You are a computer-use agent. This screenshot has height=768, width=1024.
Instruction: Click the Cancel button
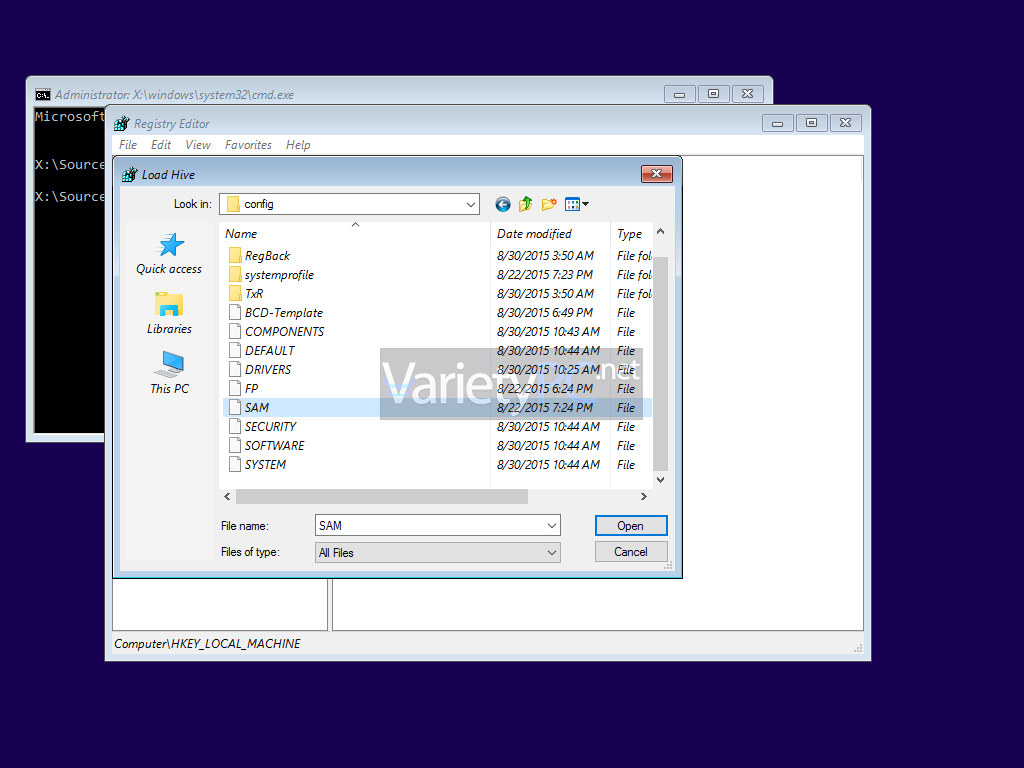tap(631, 552)
